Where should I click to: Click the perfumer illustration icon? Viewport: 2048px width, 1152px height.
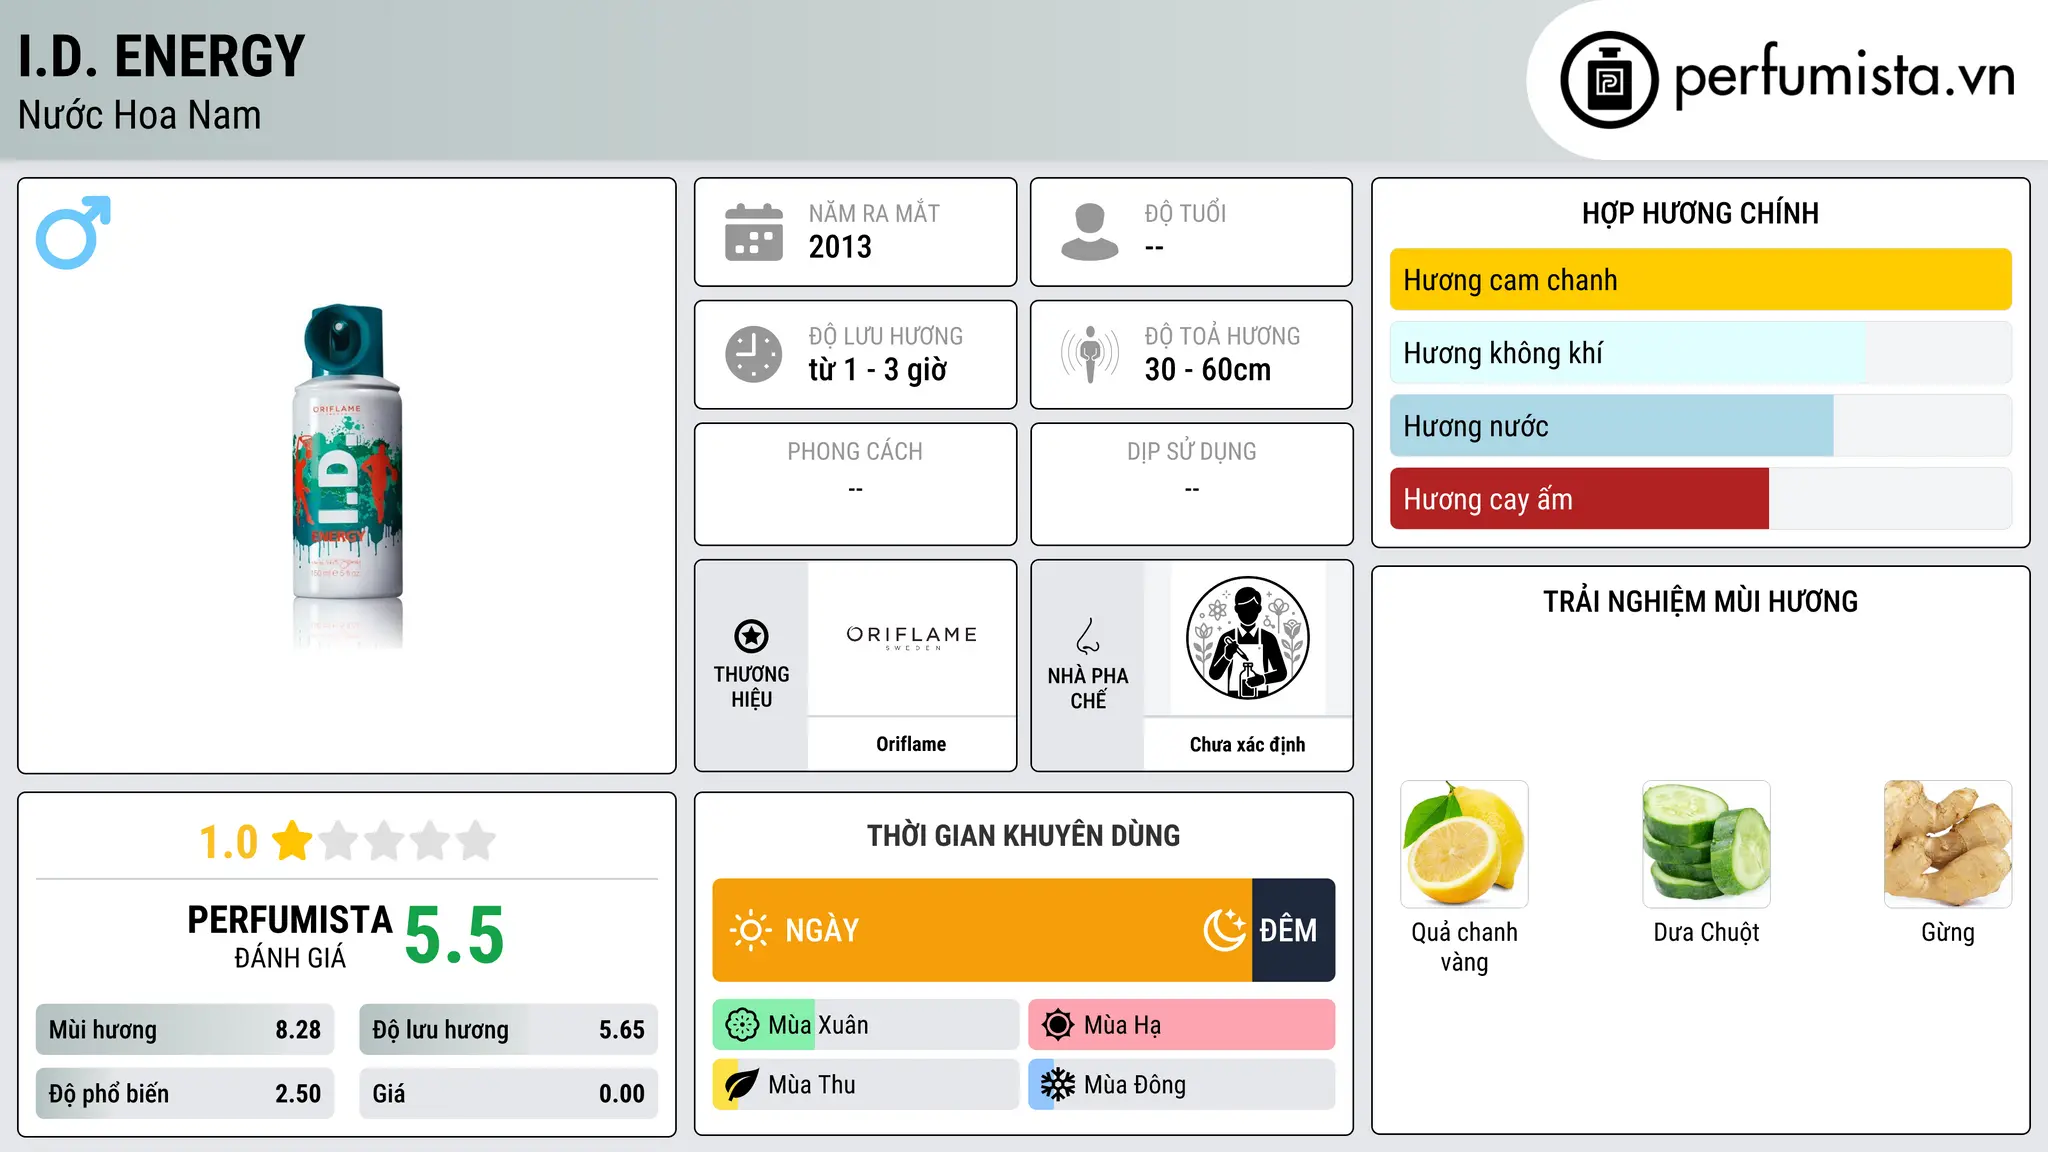[1247, 638]
